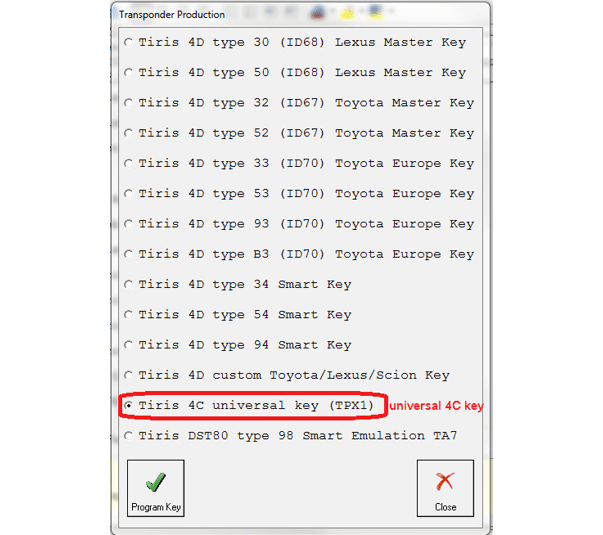Select Tiris 4D type 32 Toyota Master Key
This screenshot has width=603, height=535.
click(128, 103)
